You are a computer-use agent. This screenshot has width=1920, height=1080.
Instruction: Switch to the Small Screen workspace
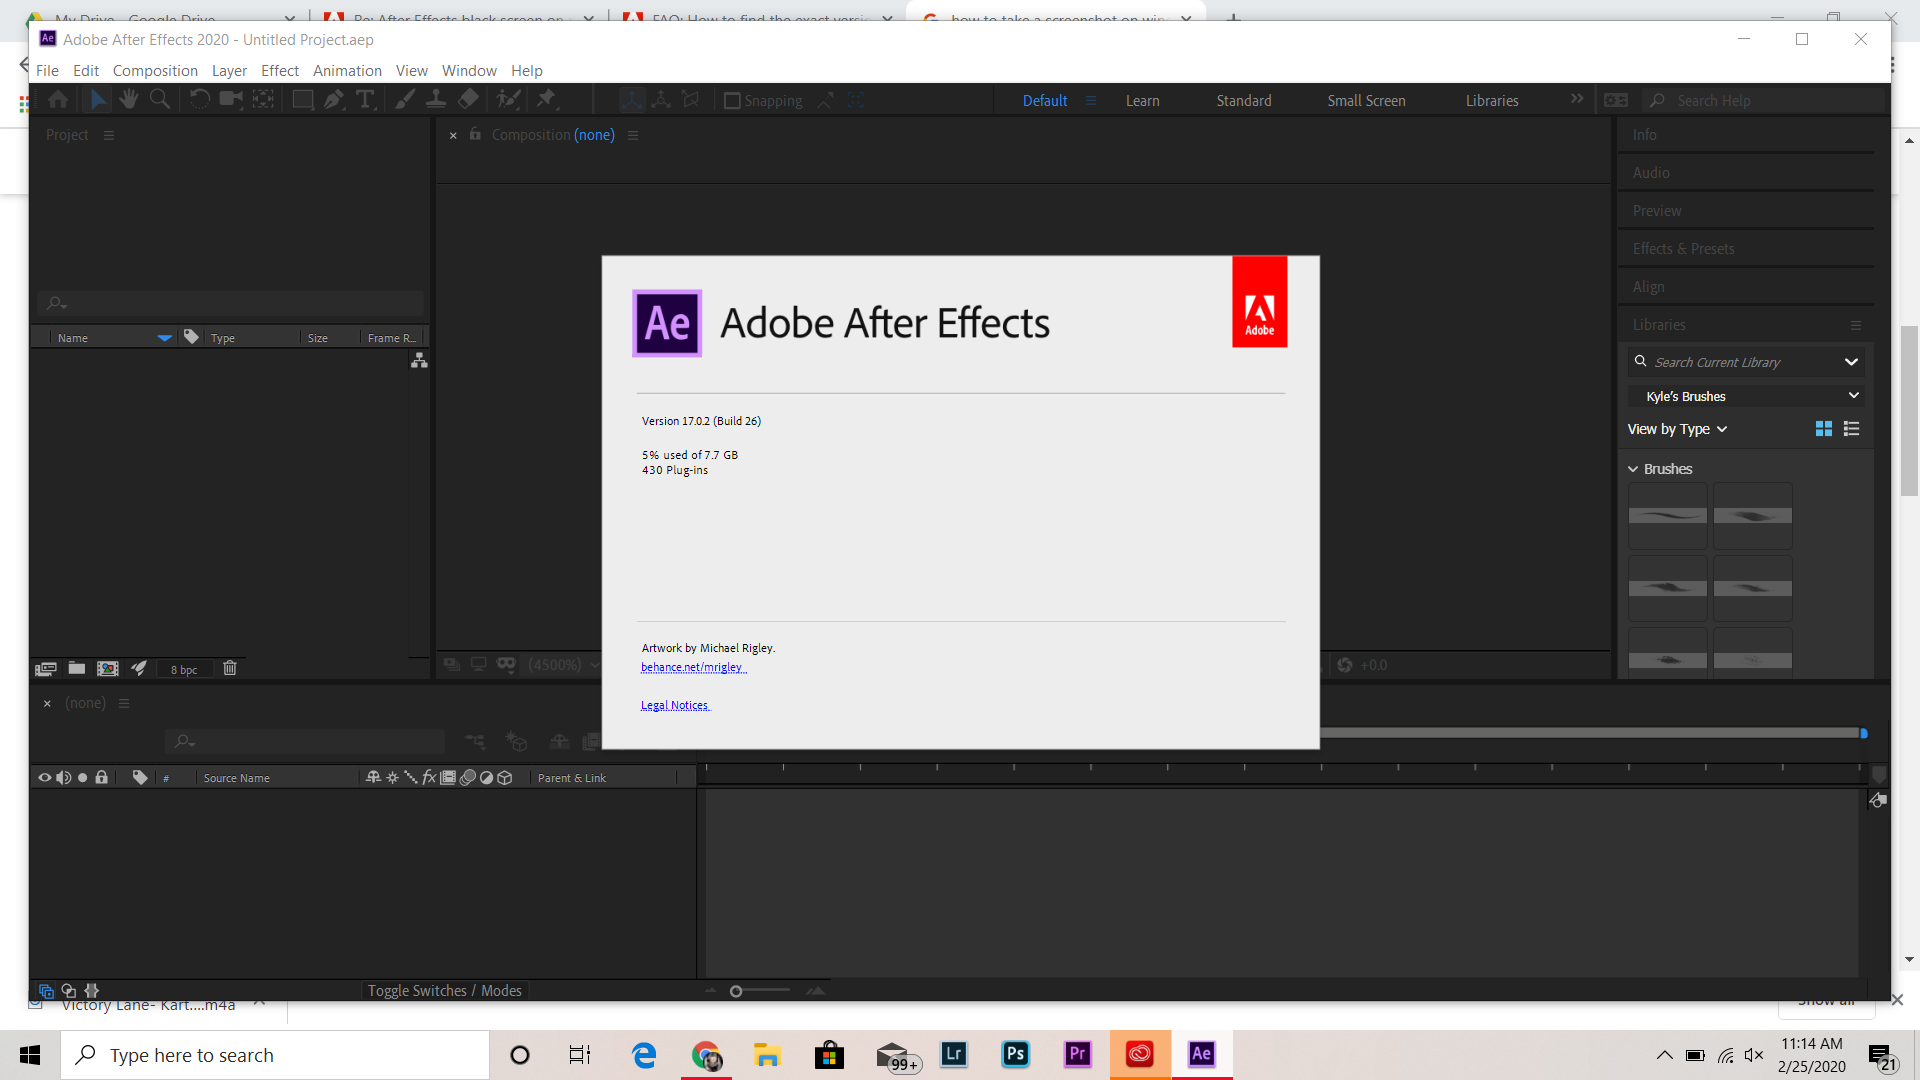coord(1366,100)
